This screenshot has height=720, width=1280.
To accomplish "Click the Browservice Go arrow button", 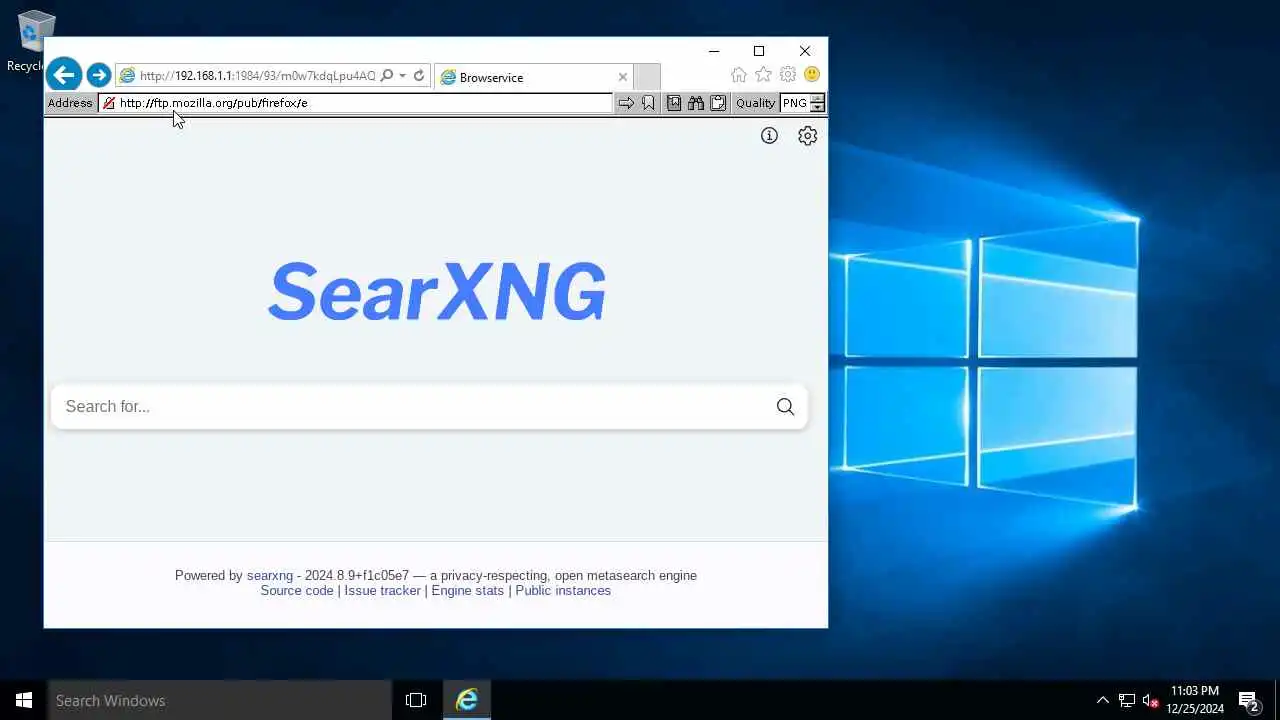I will pyautogui.click(x=626, y=103).
